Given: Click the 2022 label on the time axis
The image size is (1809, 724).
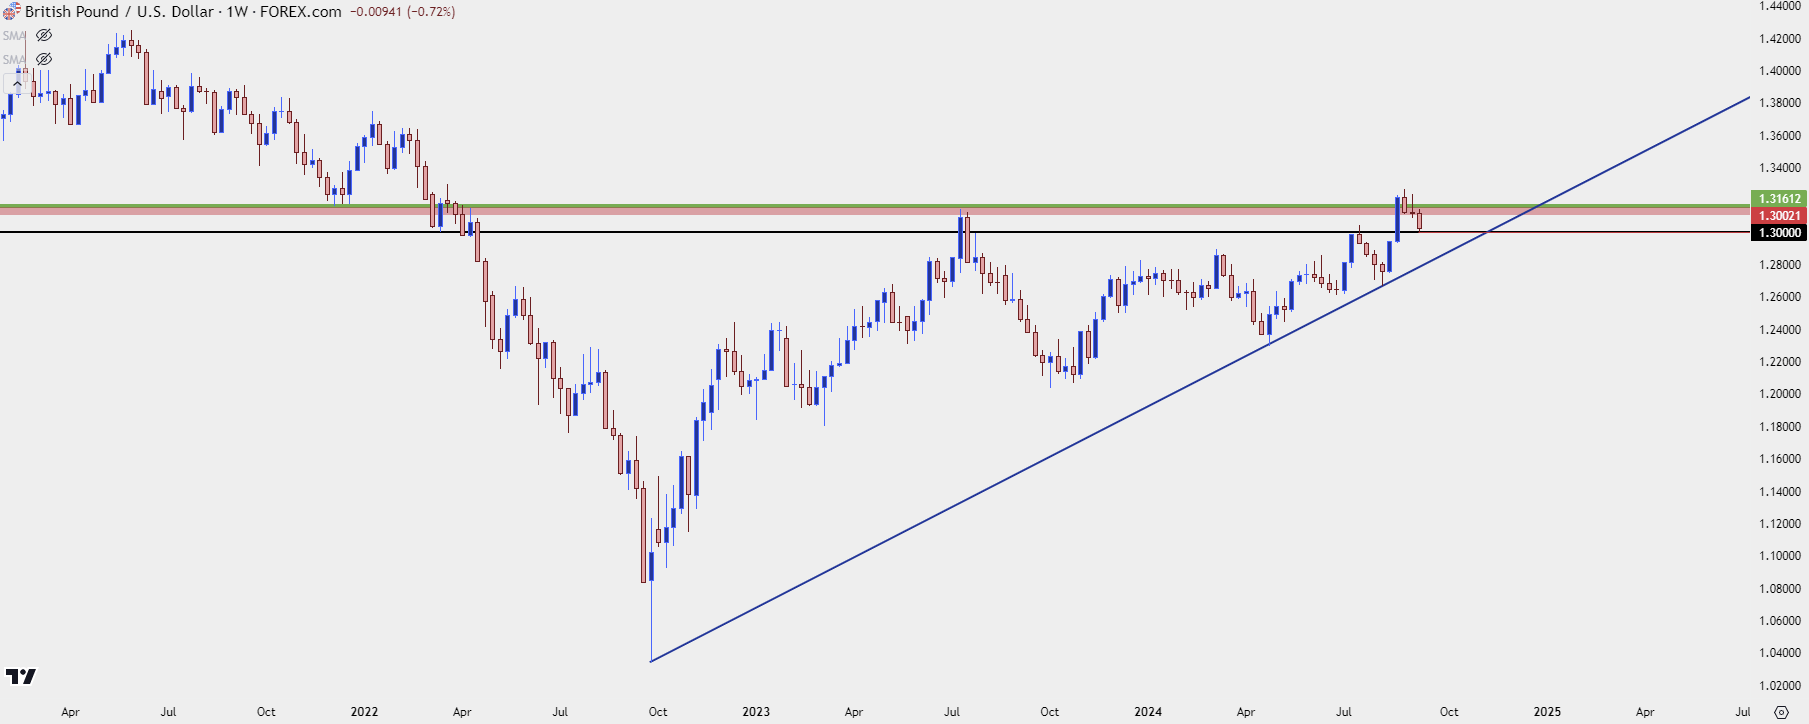Looking at the screenshot, I should (364, 712).
